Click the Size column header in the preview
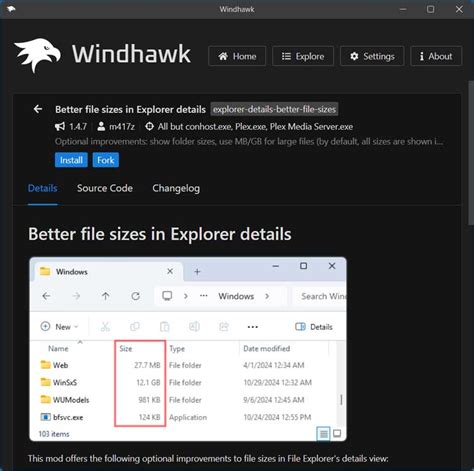 126,349
